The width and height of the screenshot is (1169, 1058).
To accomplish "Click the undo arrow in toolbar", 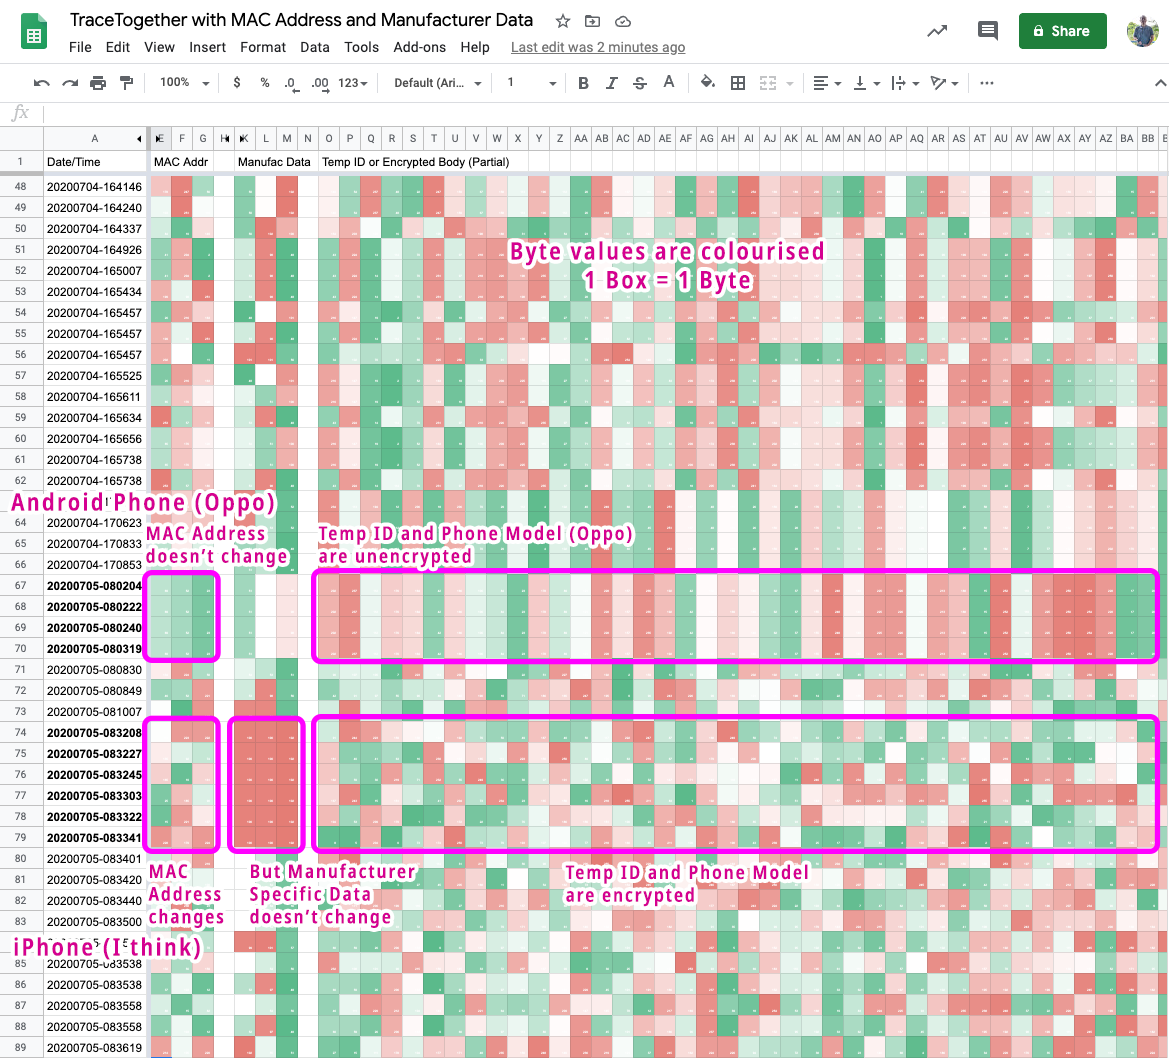I will [x=41, y=83].
